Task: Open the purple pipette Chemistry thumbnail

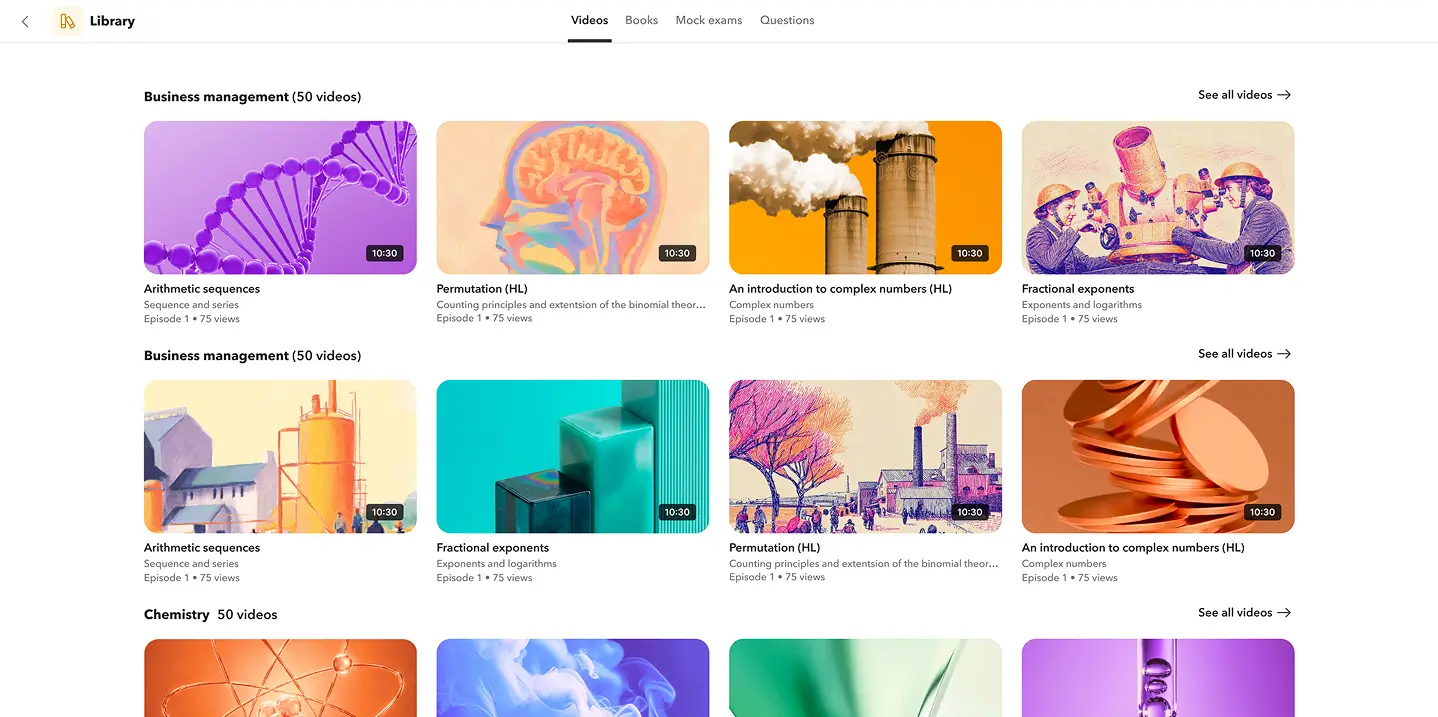Action: (1158, 678)
